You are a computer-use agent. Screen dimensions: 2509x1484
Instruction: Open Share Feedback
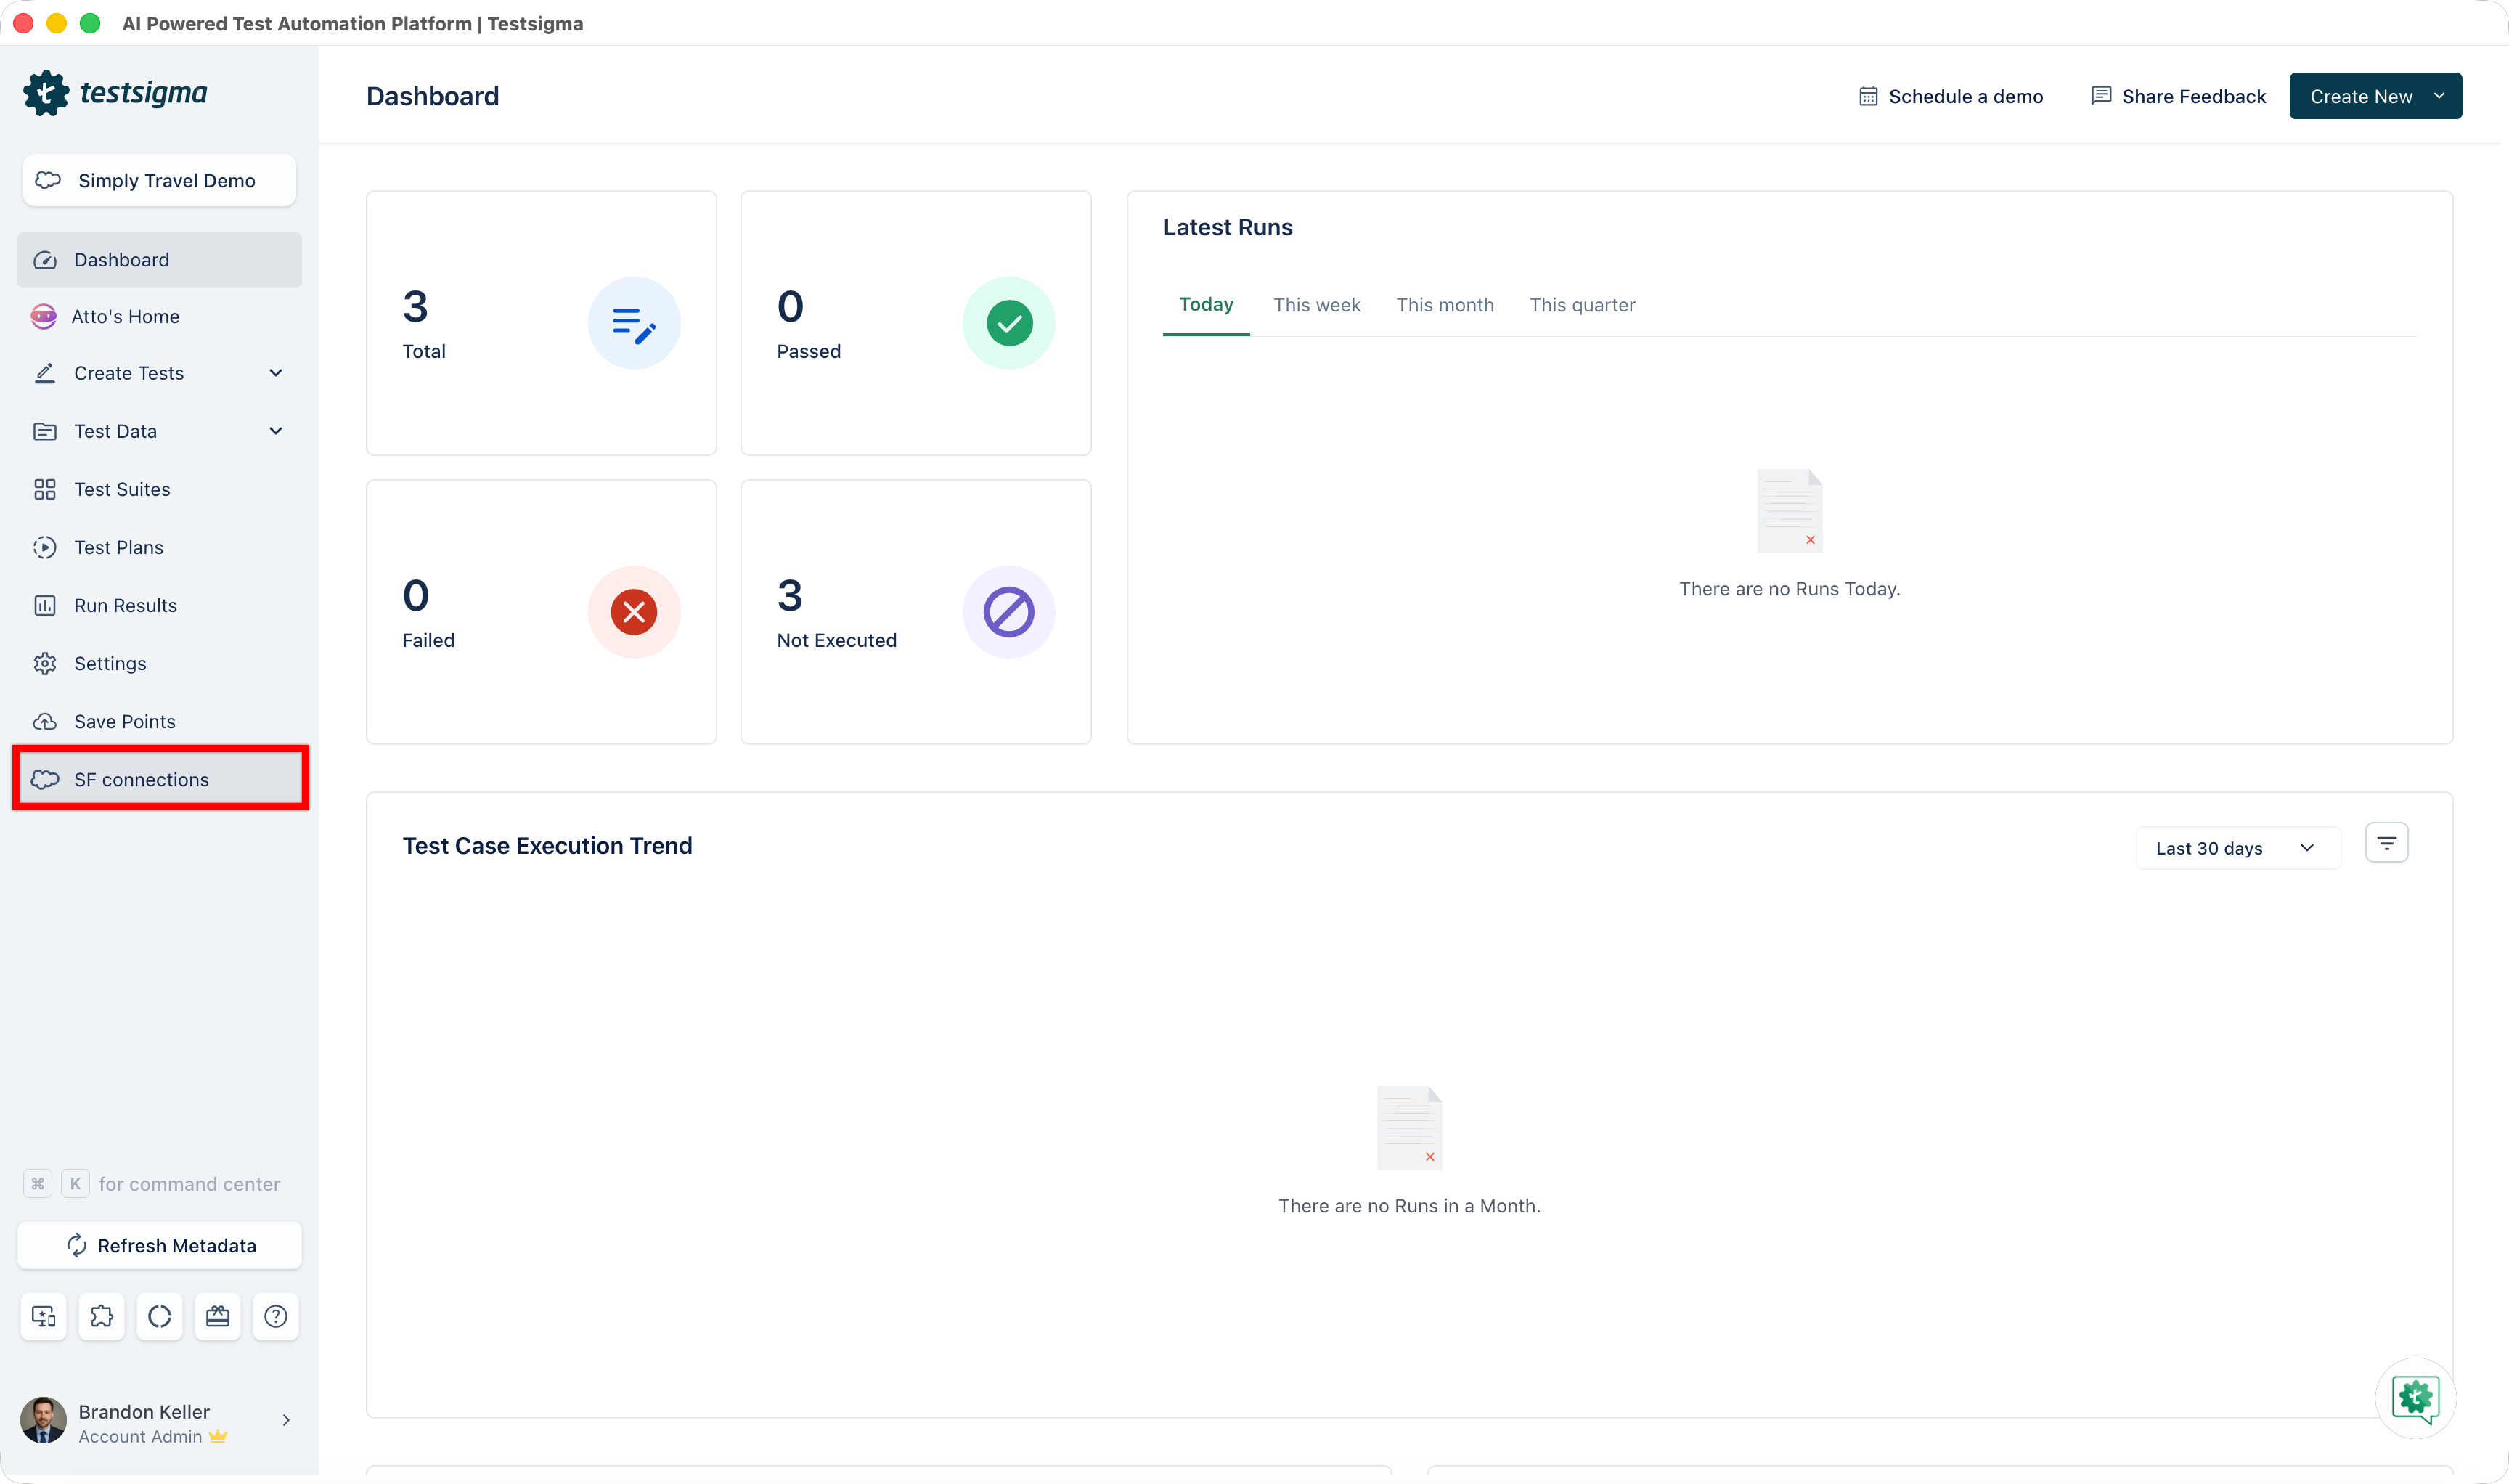coord(2178,96)
